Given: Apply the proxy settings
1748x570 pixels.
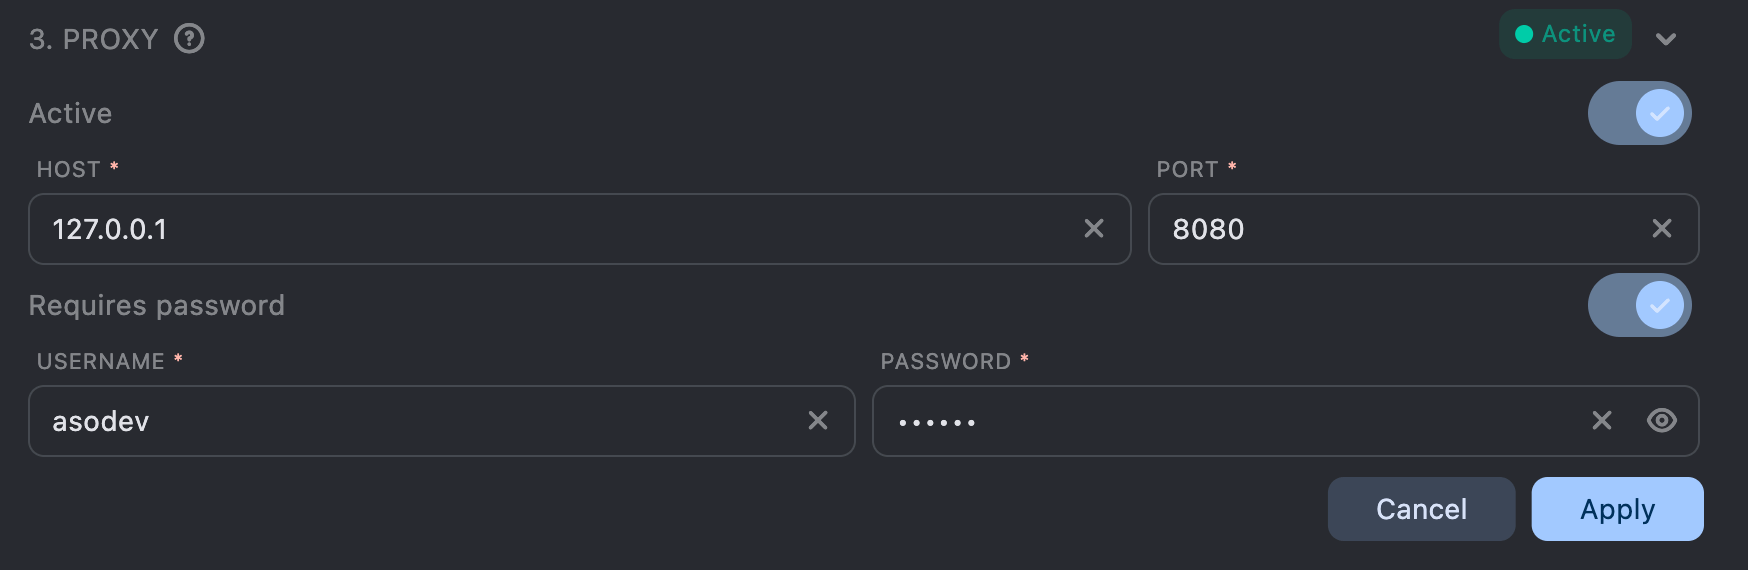Looking at the screenshot, I should coord(1617,509).
